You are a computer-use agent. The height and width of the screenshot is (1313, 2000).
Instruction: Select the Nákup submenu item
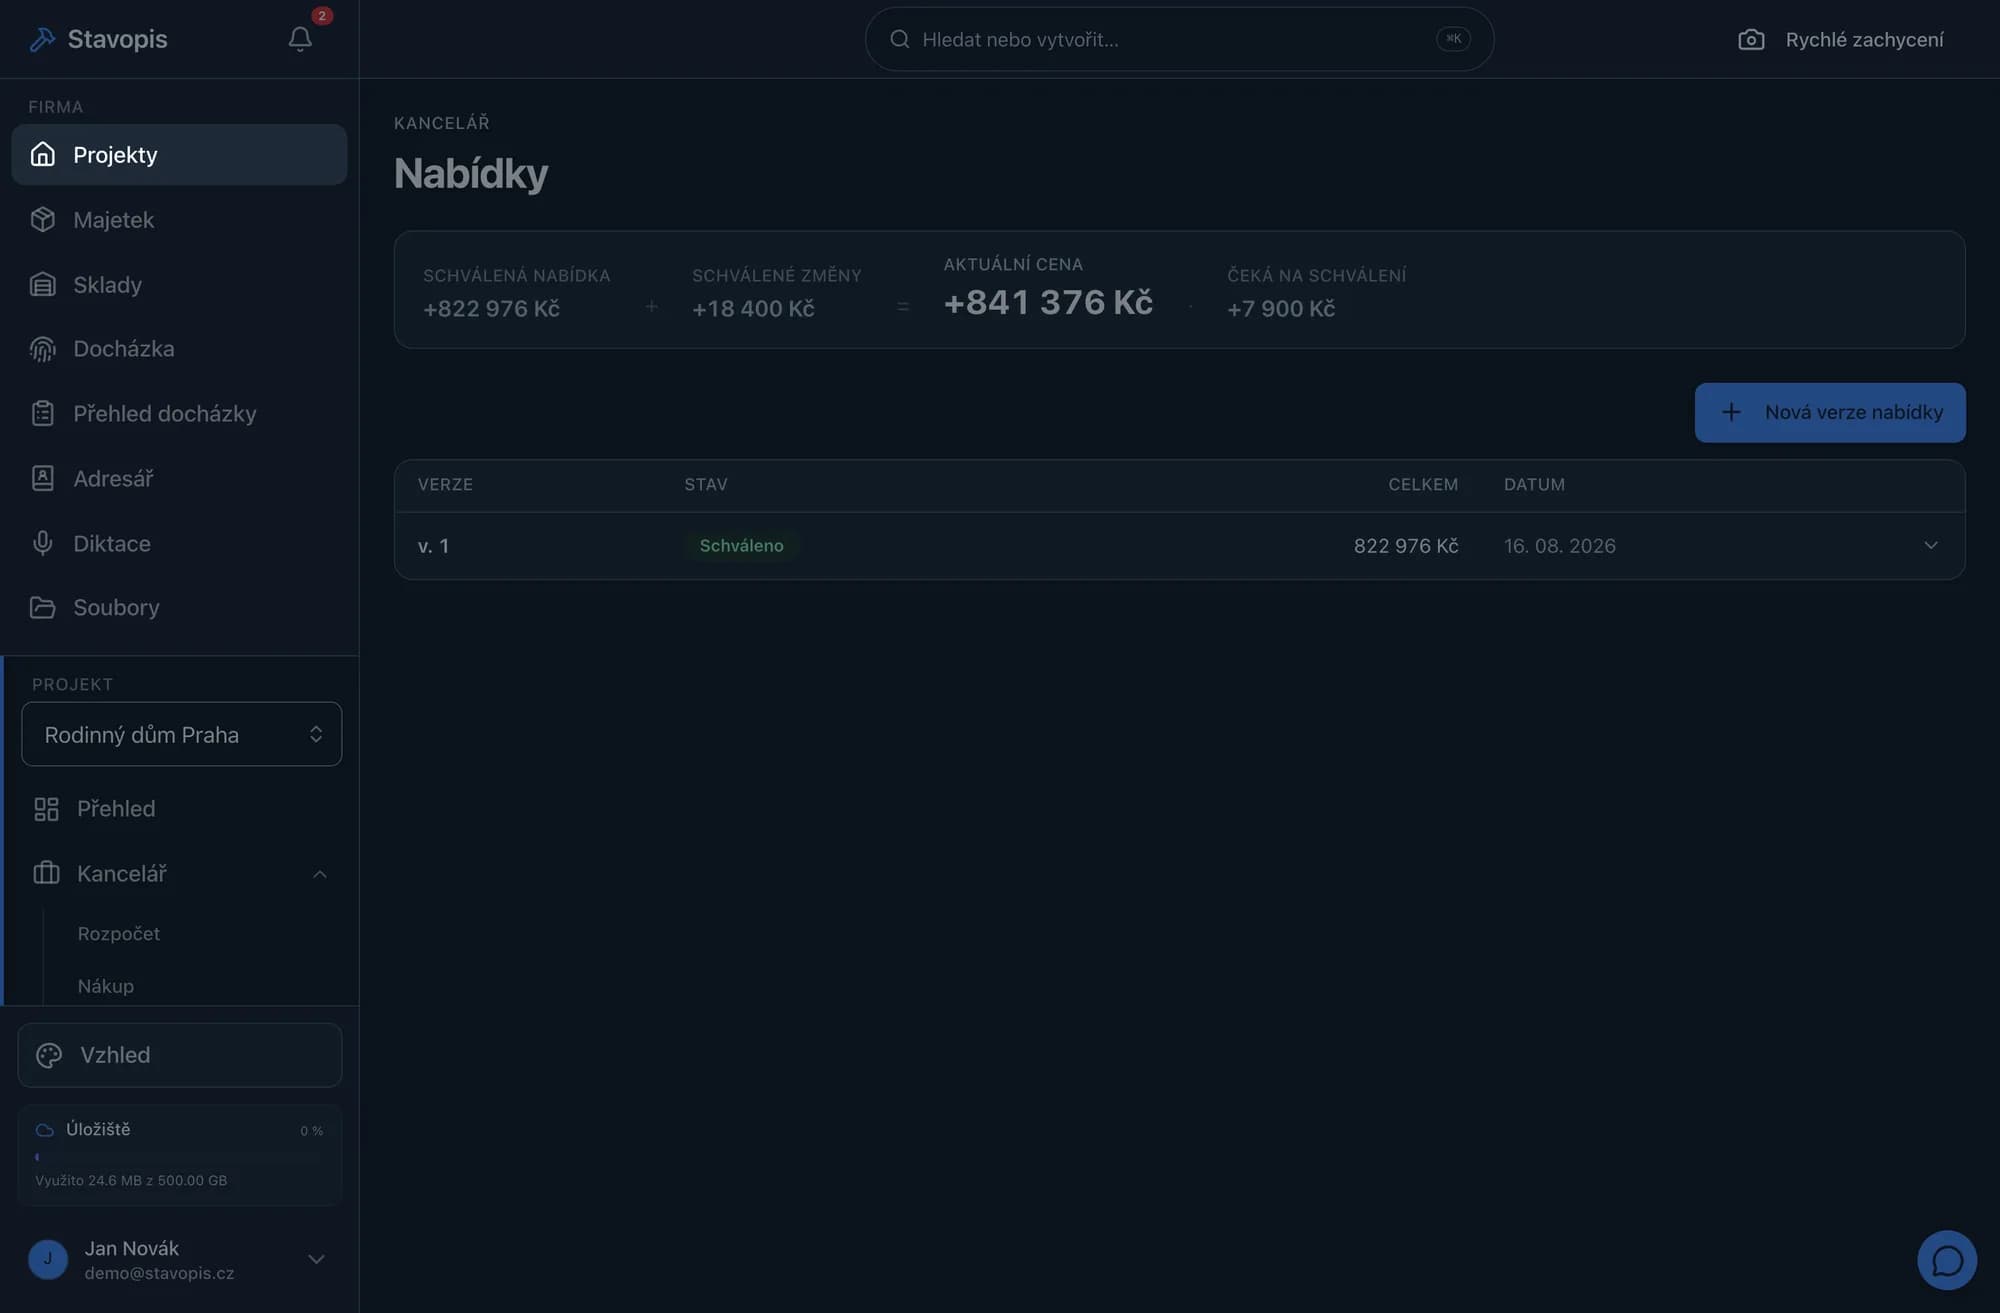click(105, 986)
